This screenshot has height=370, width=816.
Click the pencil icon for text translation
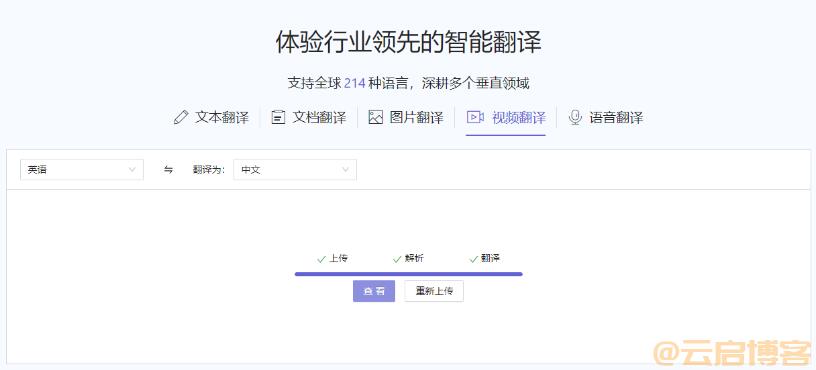(x=181, y=117)
